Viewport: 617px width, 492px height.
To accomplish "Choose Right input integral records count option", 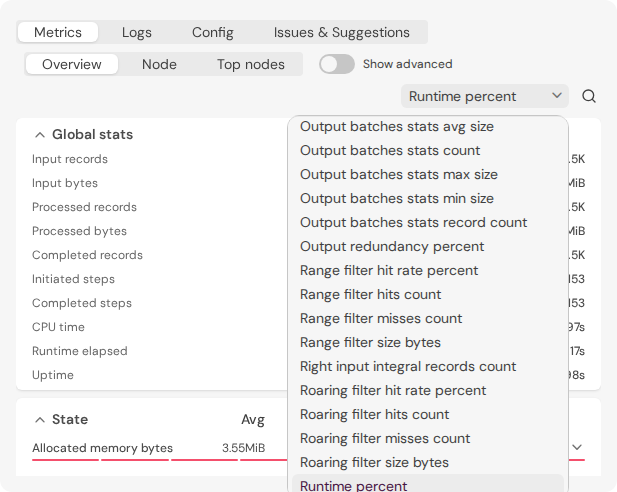I will click(x=428, y=367).
